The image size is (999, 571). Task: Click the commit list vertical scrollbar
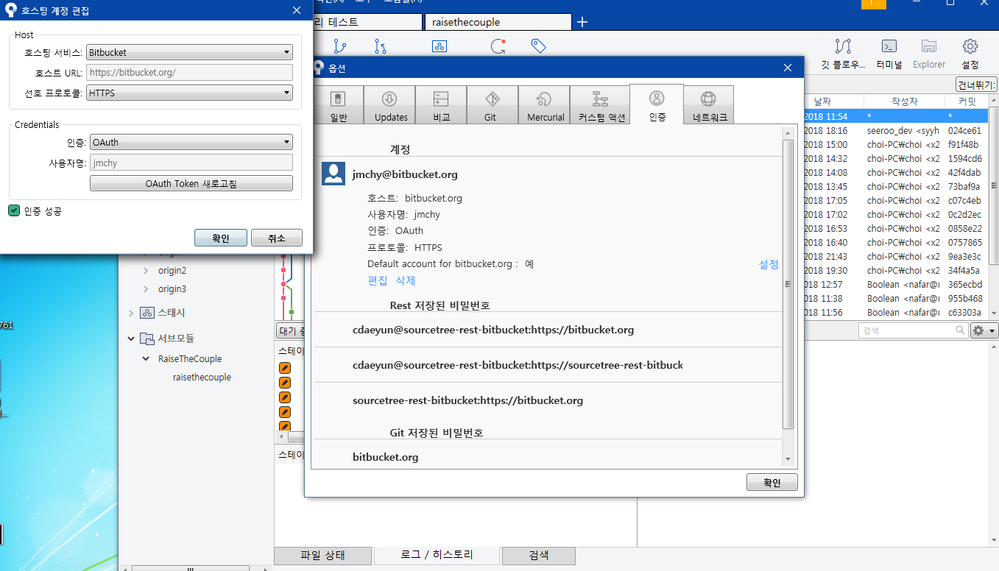[x=993, y=185]
